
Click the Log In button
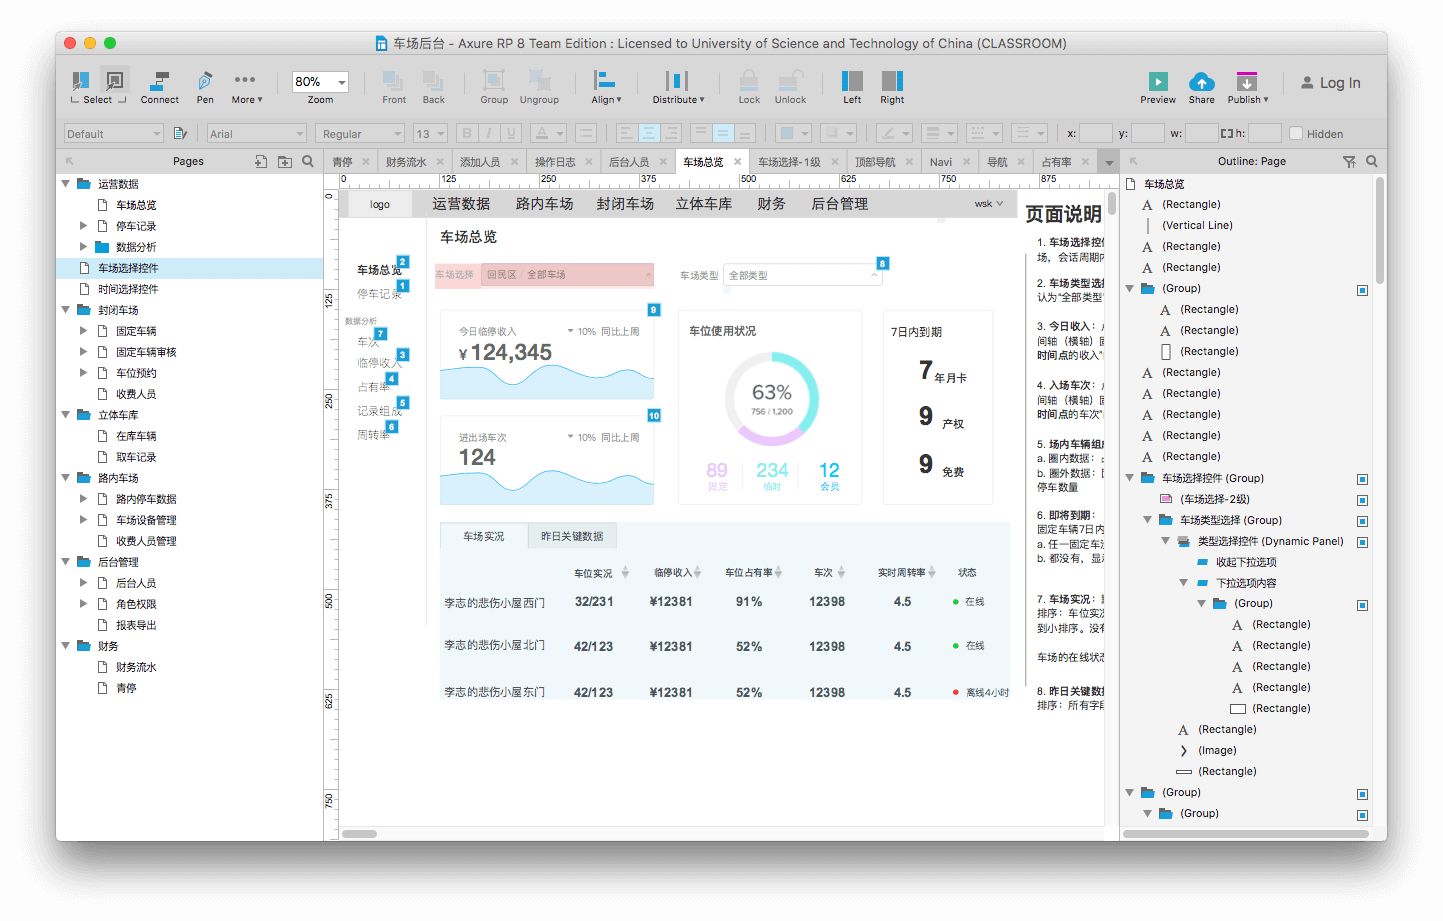point(1330,83)
